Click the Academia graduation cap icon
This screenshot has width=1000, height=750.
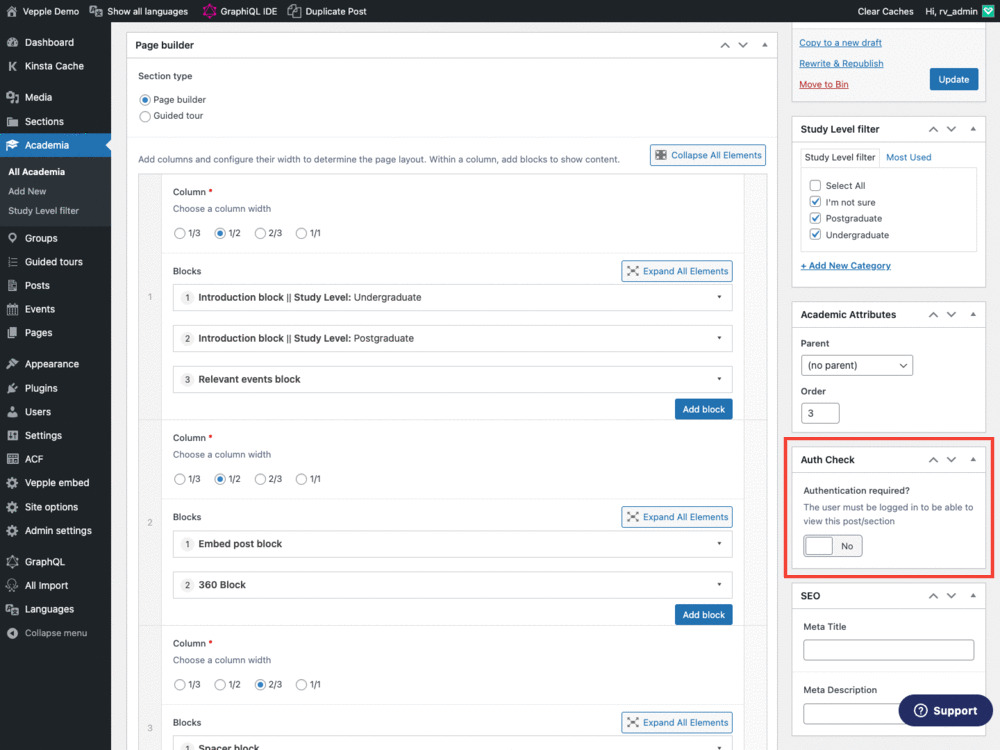pos(12,145)
